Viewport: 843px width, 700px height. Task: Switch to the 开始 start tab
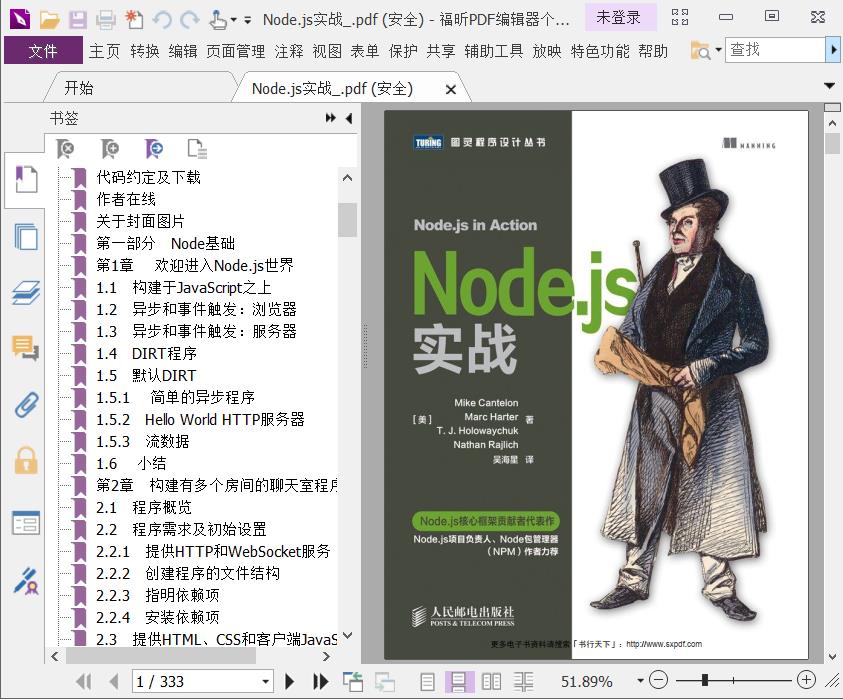pyautogui.click(x=78, y=88)
